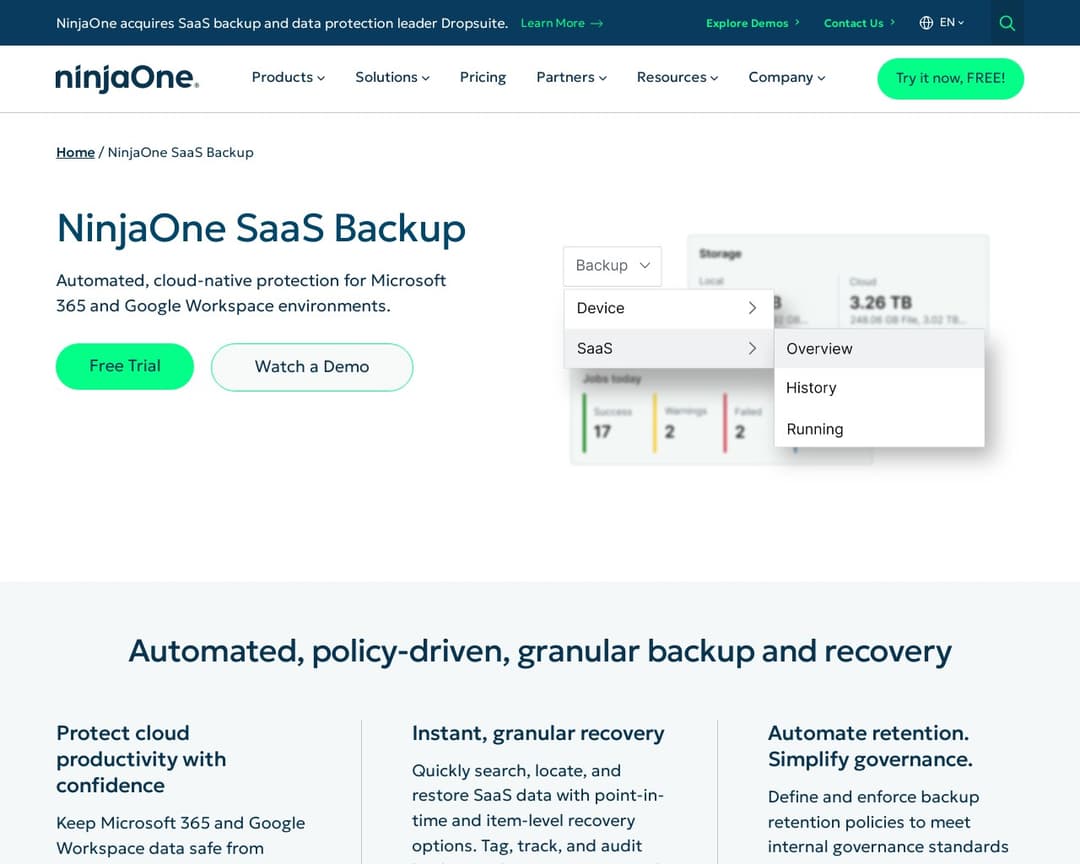1080x864 pixels.
Task: Expand the Solutions menu
Action: (392, 77)
